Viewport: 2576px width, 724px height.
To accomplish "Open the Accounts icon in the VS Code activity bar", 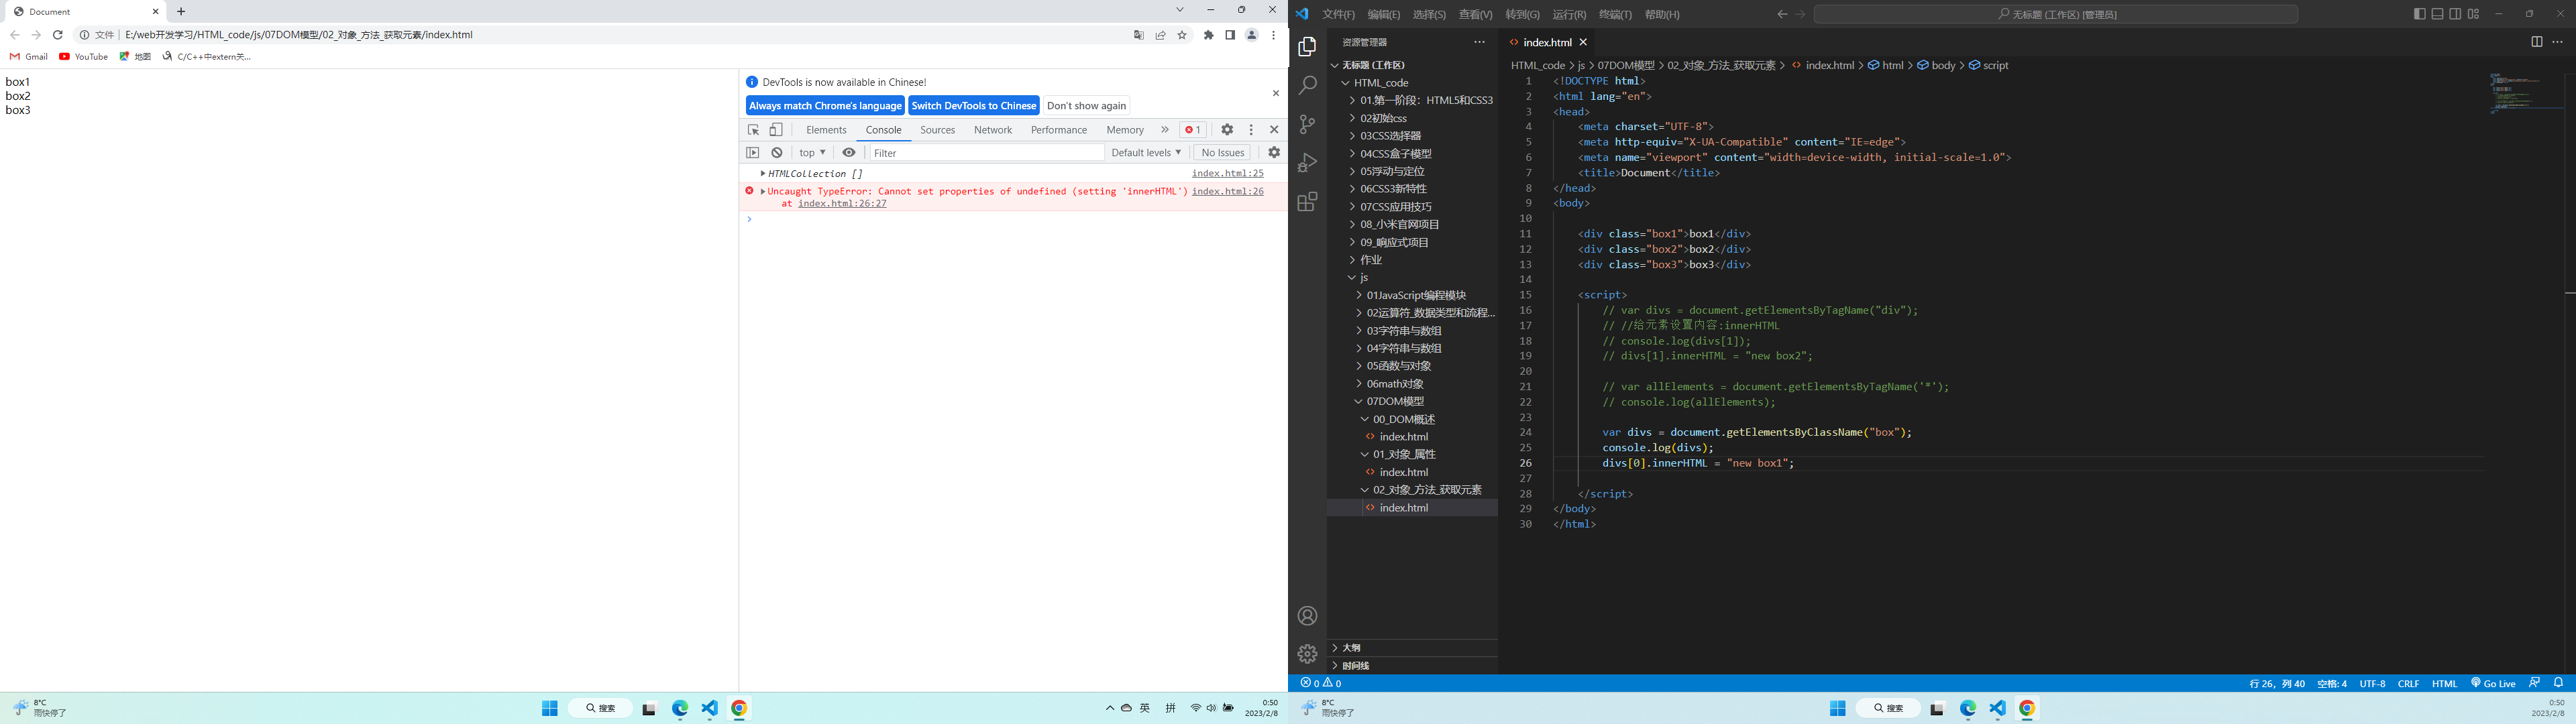I will tap(1307, 616).
